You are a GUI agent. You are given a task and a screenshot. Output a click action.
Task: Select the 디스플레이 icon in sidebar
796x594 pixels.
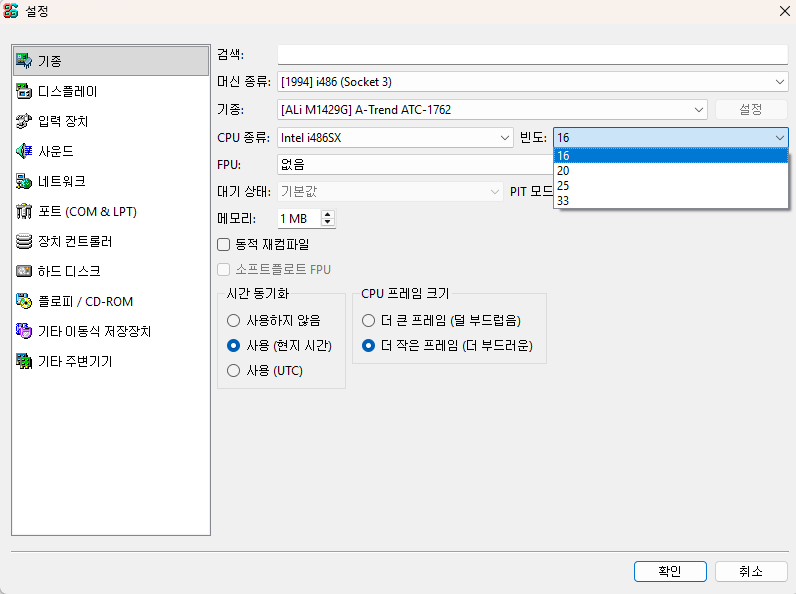(24, 91)
